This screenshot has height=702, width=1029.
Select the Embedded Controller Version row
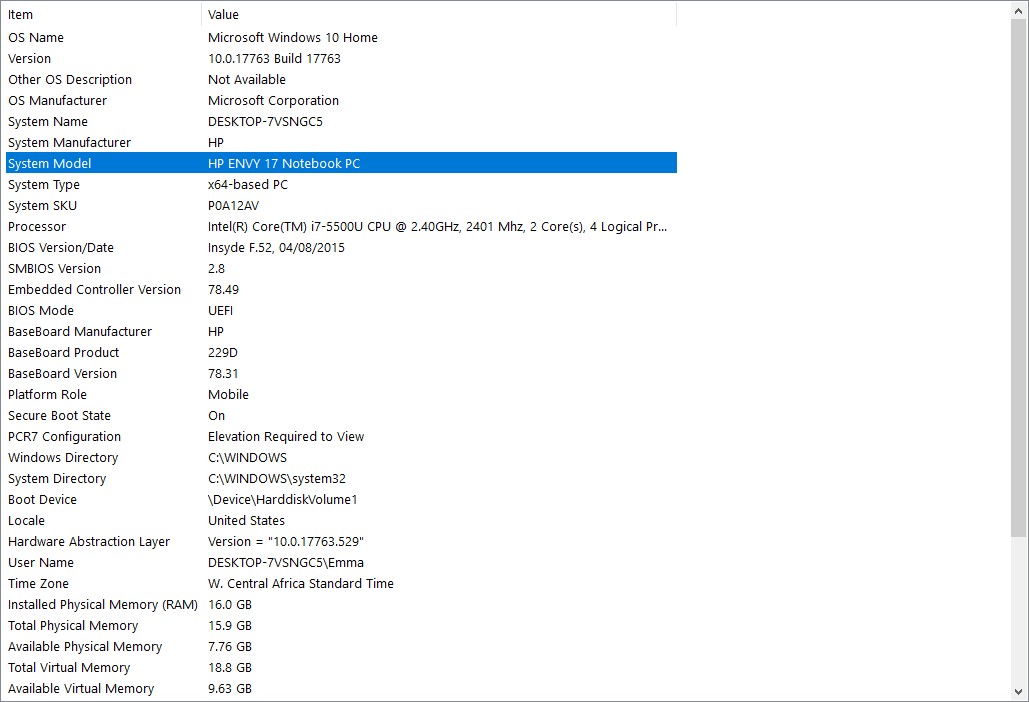tap(341, 289)
